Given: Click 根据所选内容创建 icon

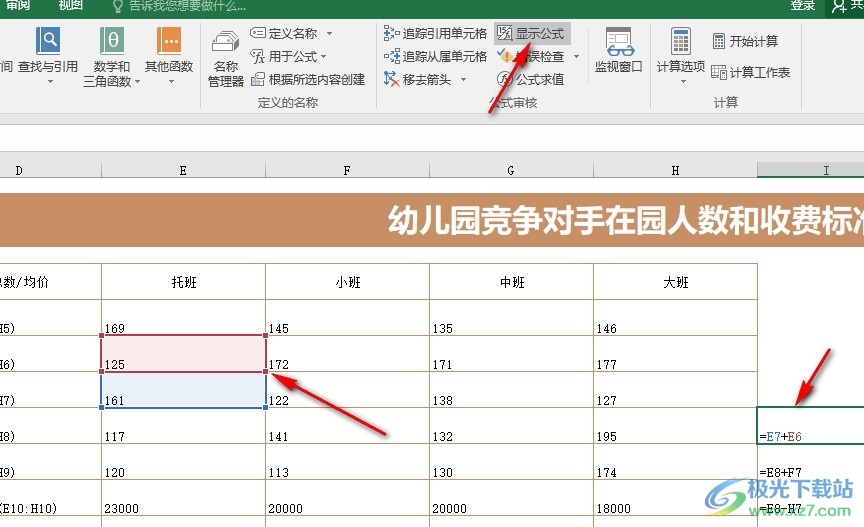Looking at the screenshot, I should pos(258,79).
